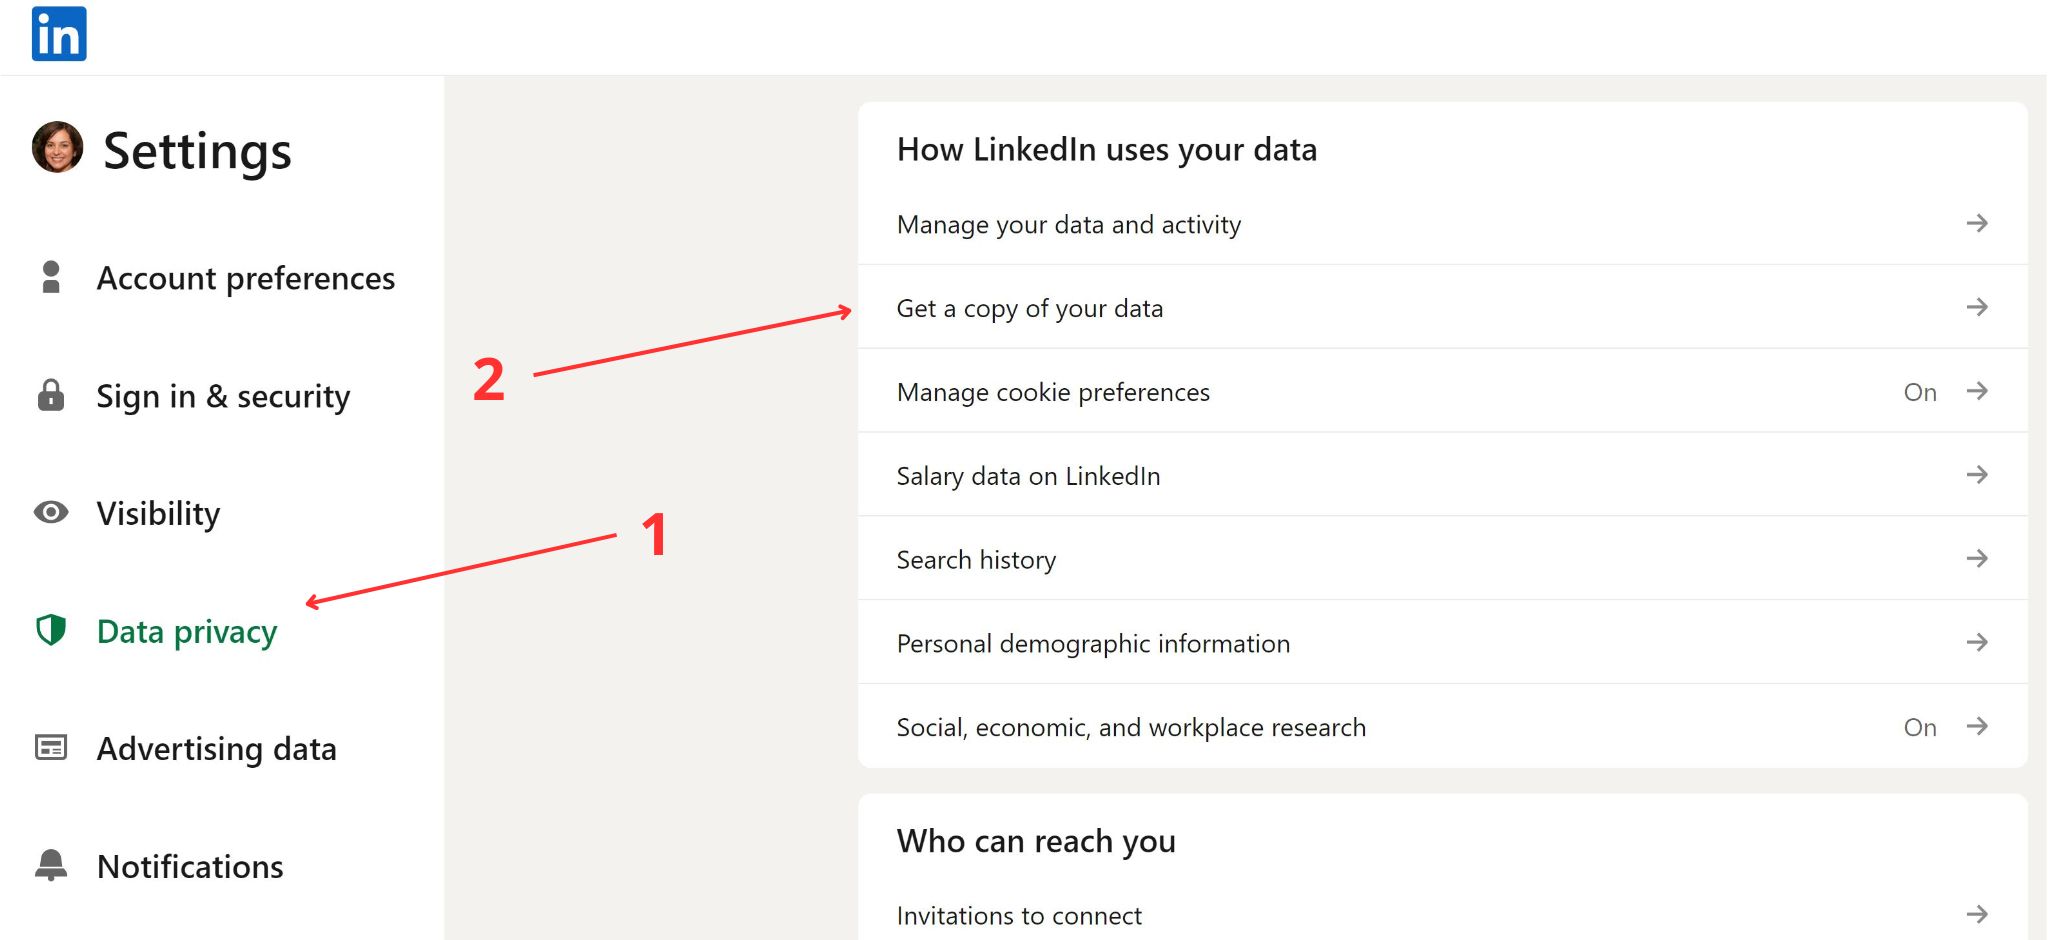
Task: Open Manage cookie preferences, currently On
Action: [1053, 392]
